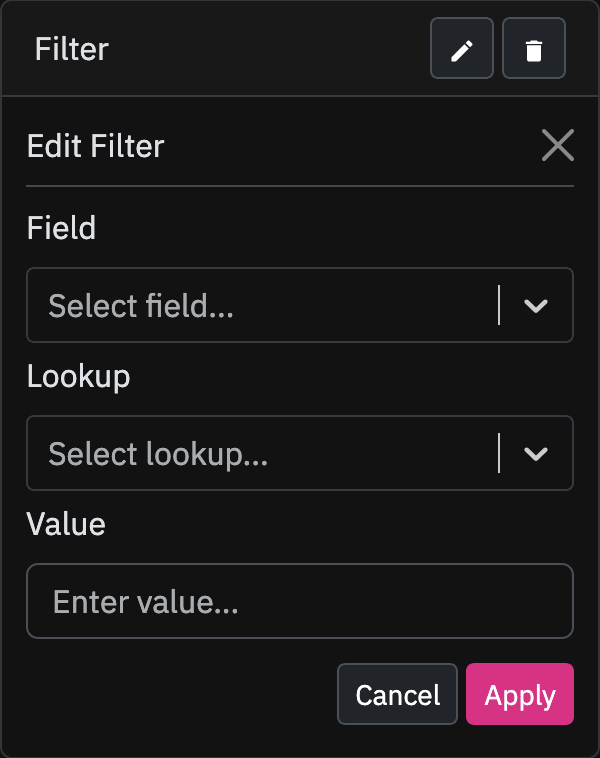Focus the Enter value text box
The height and width of the screenshot is (758, 600).
pyautogui.click(x=300, y=601)
